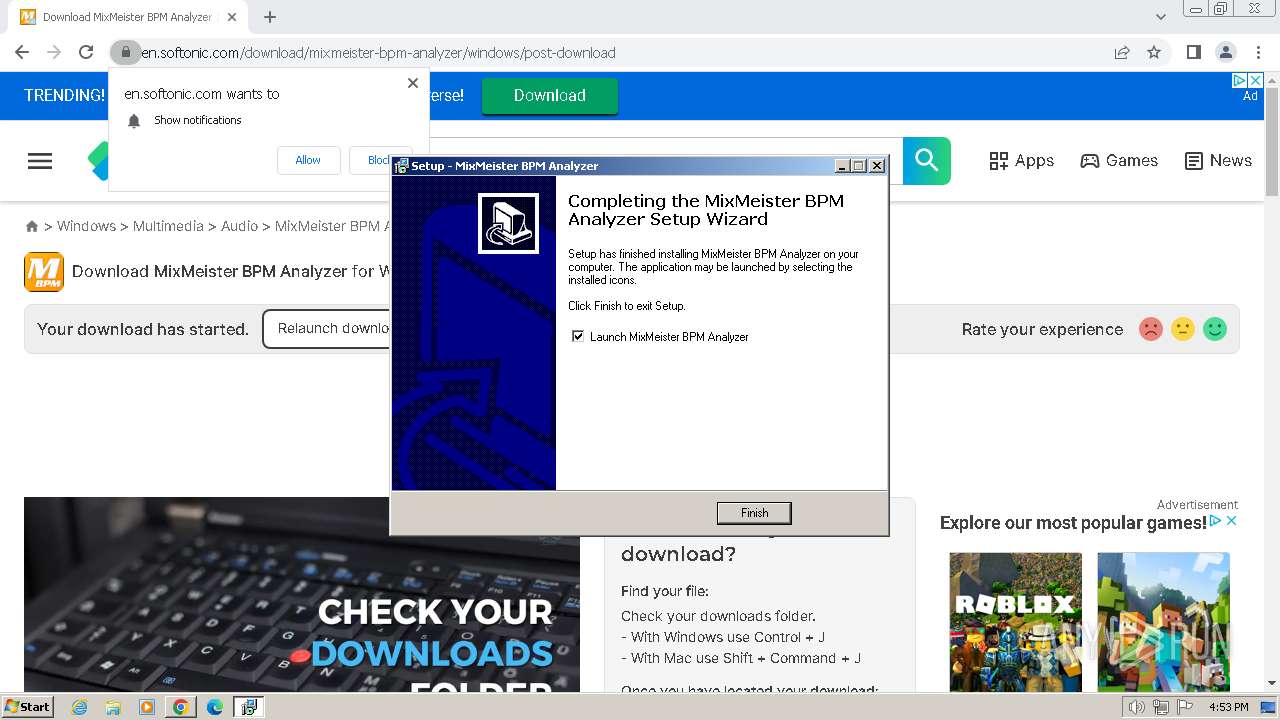Reload the page using the refresh icon
Viewport: 1280px width, 720px height.
(x=86, y=52)
